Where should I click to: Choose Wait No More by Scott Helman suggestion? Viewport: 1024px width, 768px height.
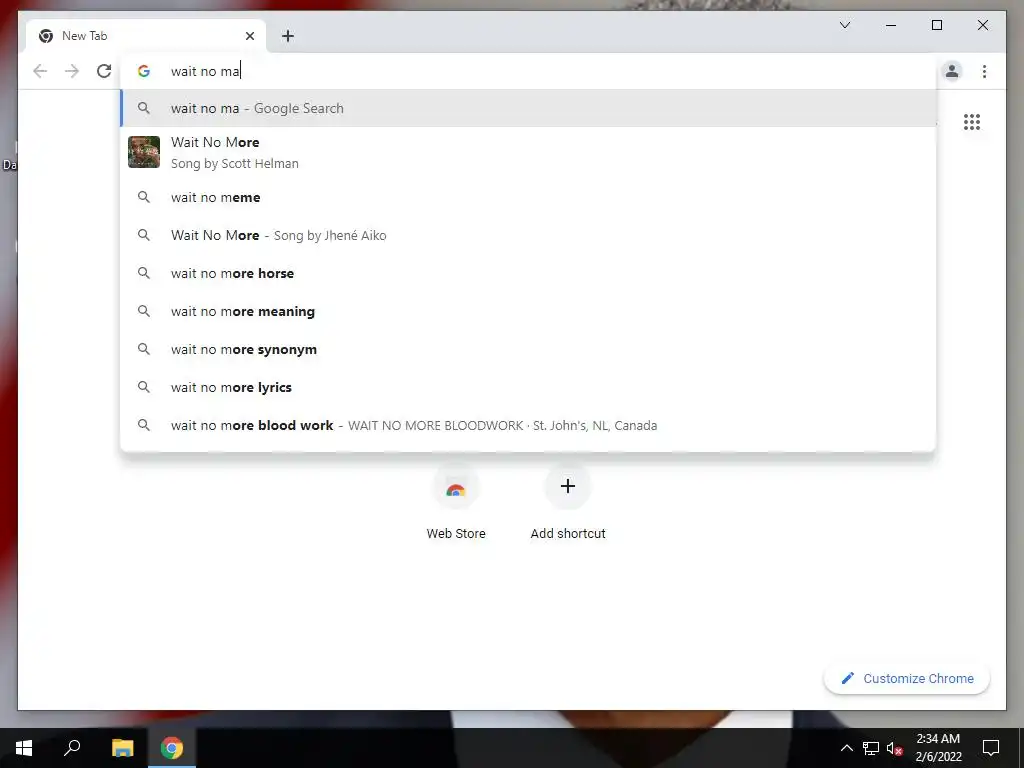tap(528, 152)
